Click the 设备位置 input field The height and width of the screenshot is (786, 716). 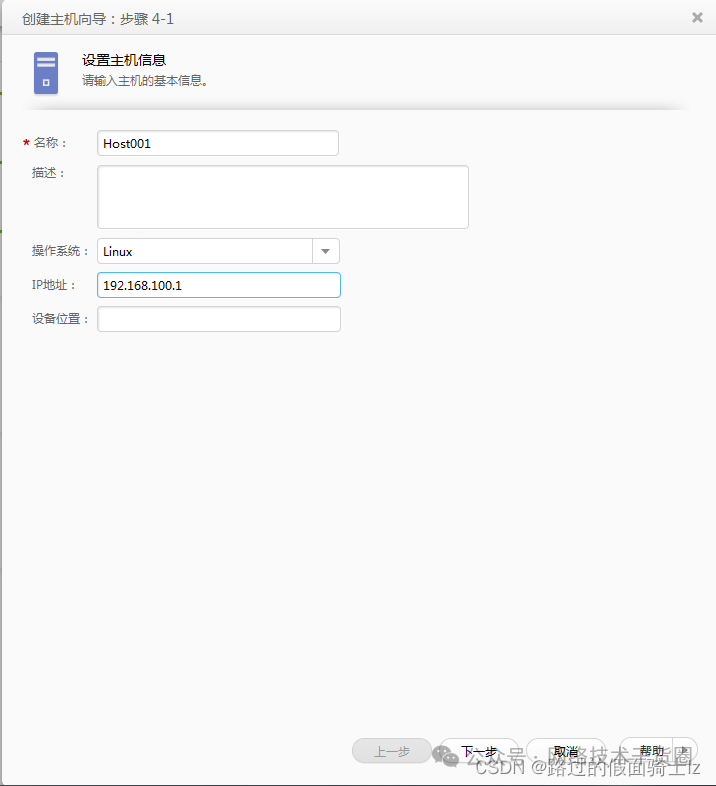(219, 319)
